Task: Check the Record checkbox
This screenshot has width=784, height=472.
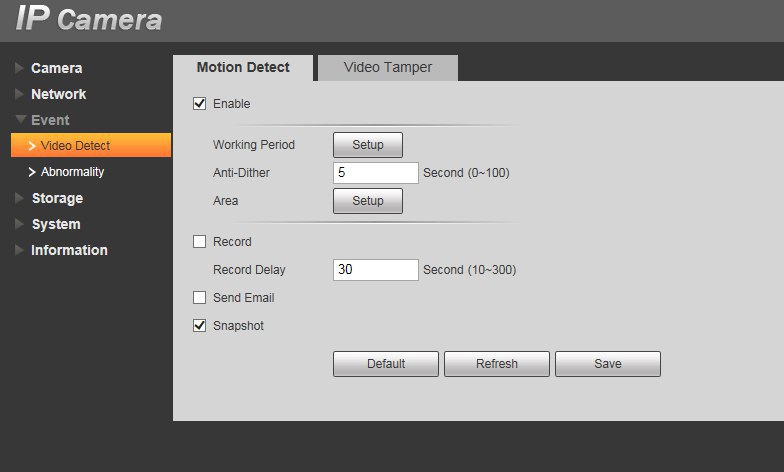Action: point(200,242)
